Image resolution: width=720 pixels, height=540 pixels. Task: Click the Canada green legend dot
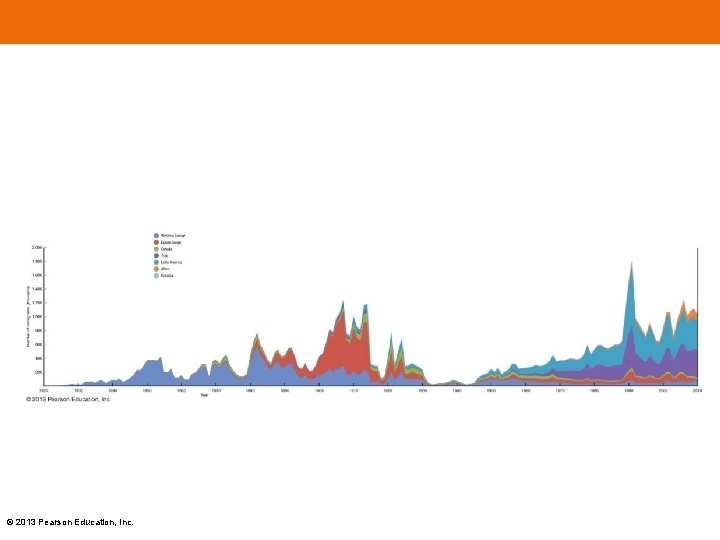[156, 249]
